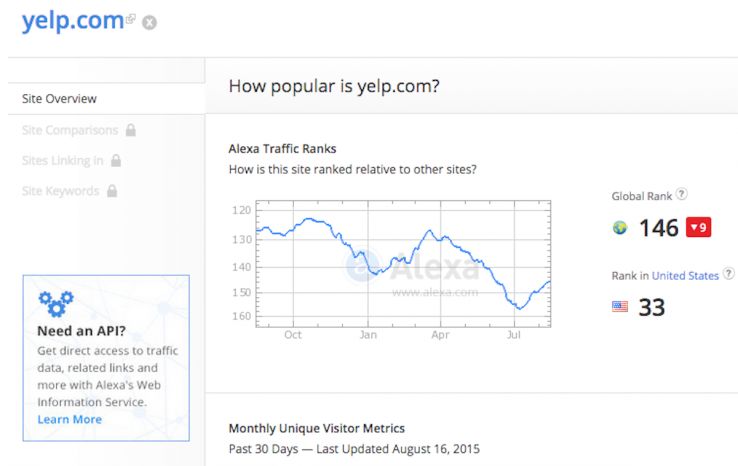Click the globe icon beside global rank 146
This screenshot has height=466, width=738.
[620, 228]
